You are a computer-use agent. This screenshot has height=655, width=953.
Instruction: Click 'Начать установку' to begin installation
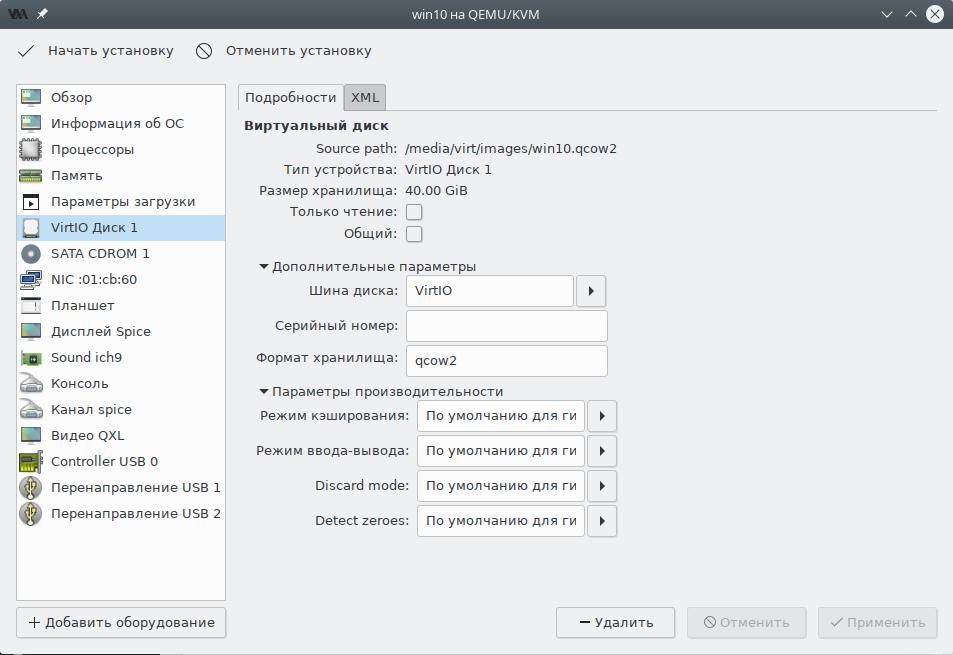coord(96,51)
